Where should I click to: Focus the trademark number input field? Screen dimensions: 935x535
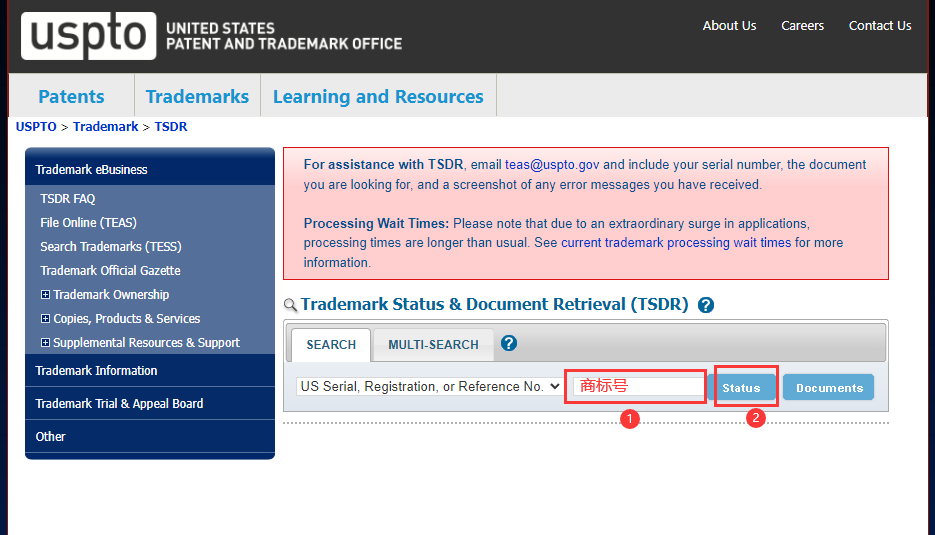tap(638, 386)
